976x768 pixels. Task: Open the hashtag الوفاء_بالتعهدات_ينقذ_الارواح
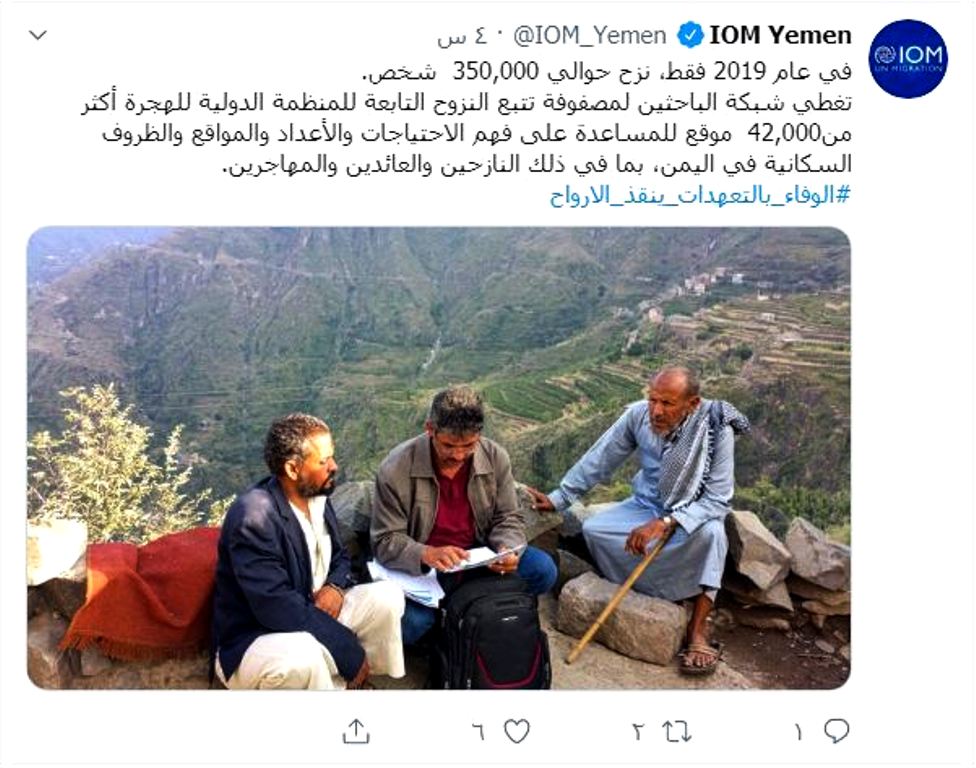tap(700, 195)
